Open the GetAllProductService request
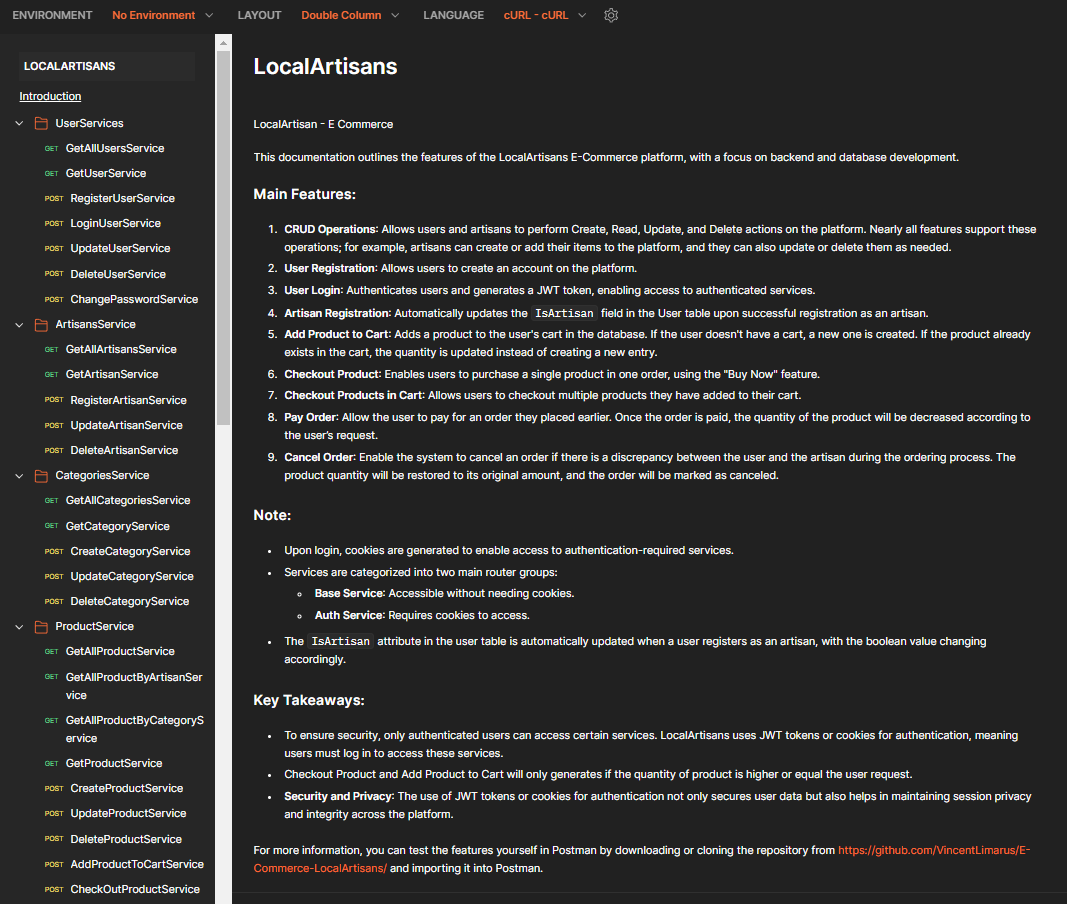The height and width of the screenshot is (904, 1067). 120,651
